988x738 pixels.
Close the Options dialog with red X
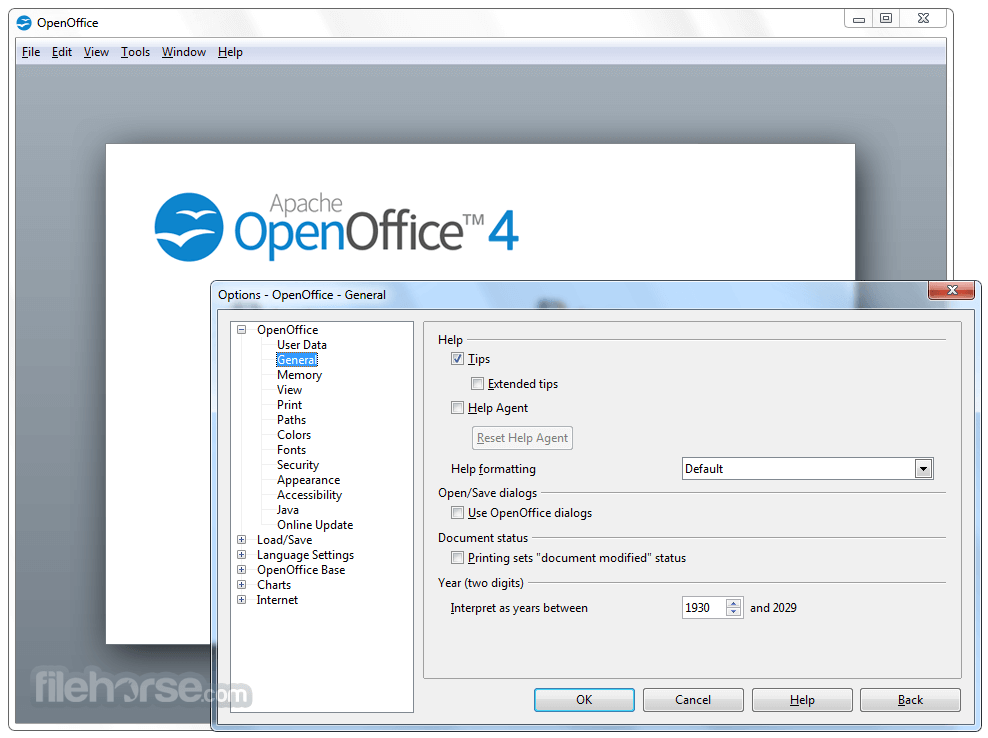click(951, 290)
